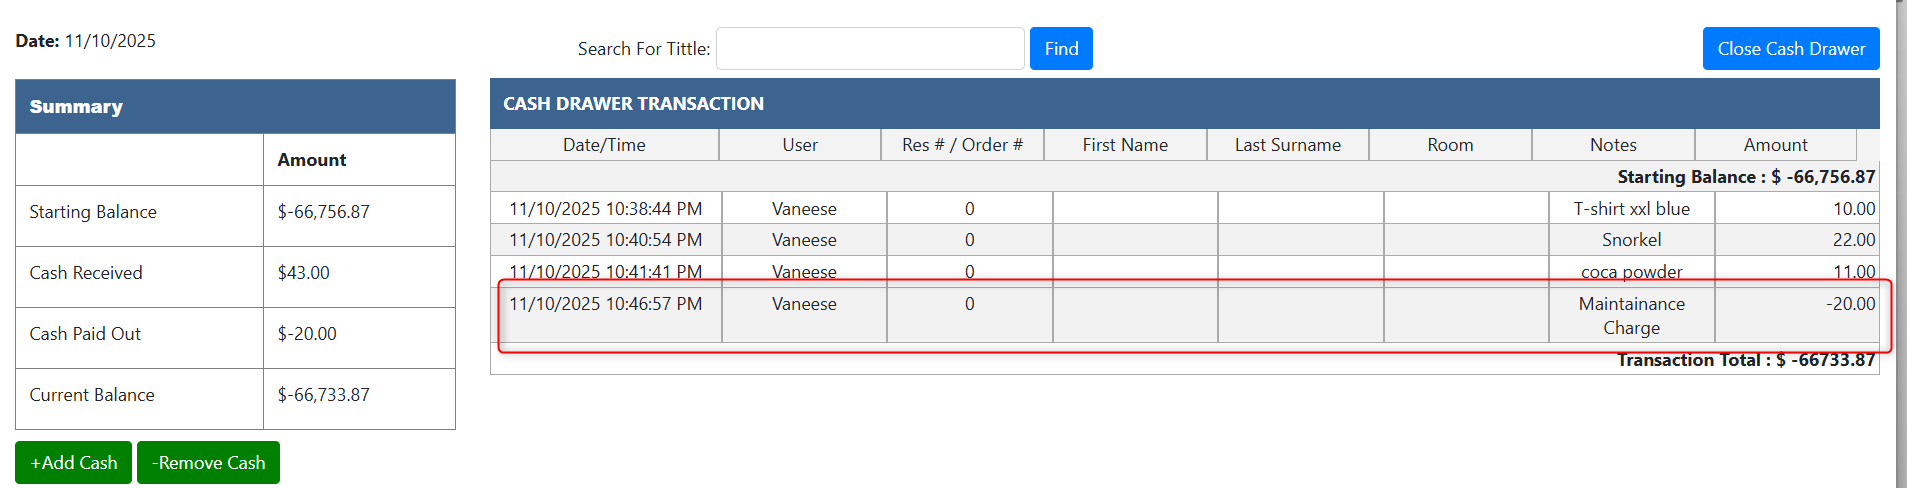Click the Find button

pos(1060,49)
